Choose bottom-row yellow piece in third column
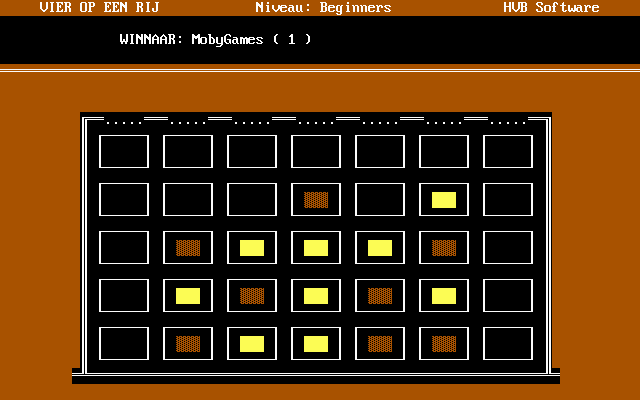 tap(252, 344)
